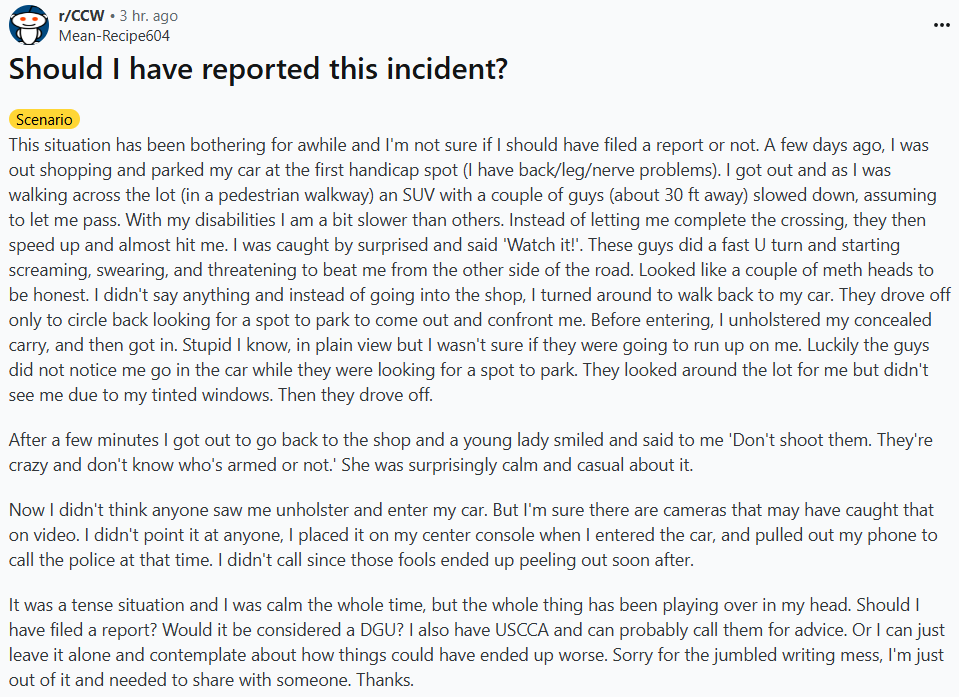Open the r/CCW subreddit link
The width and height of the screenshot is (959, 697).
point(81,17)
